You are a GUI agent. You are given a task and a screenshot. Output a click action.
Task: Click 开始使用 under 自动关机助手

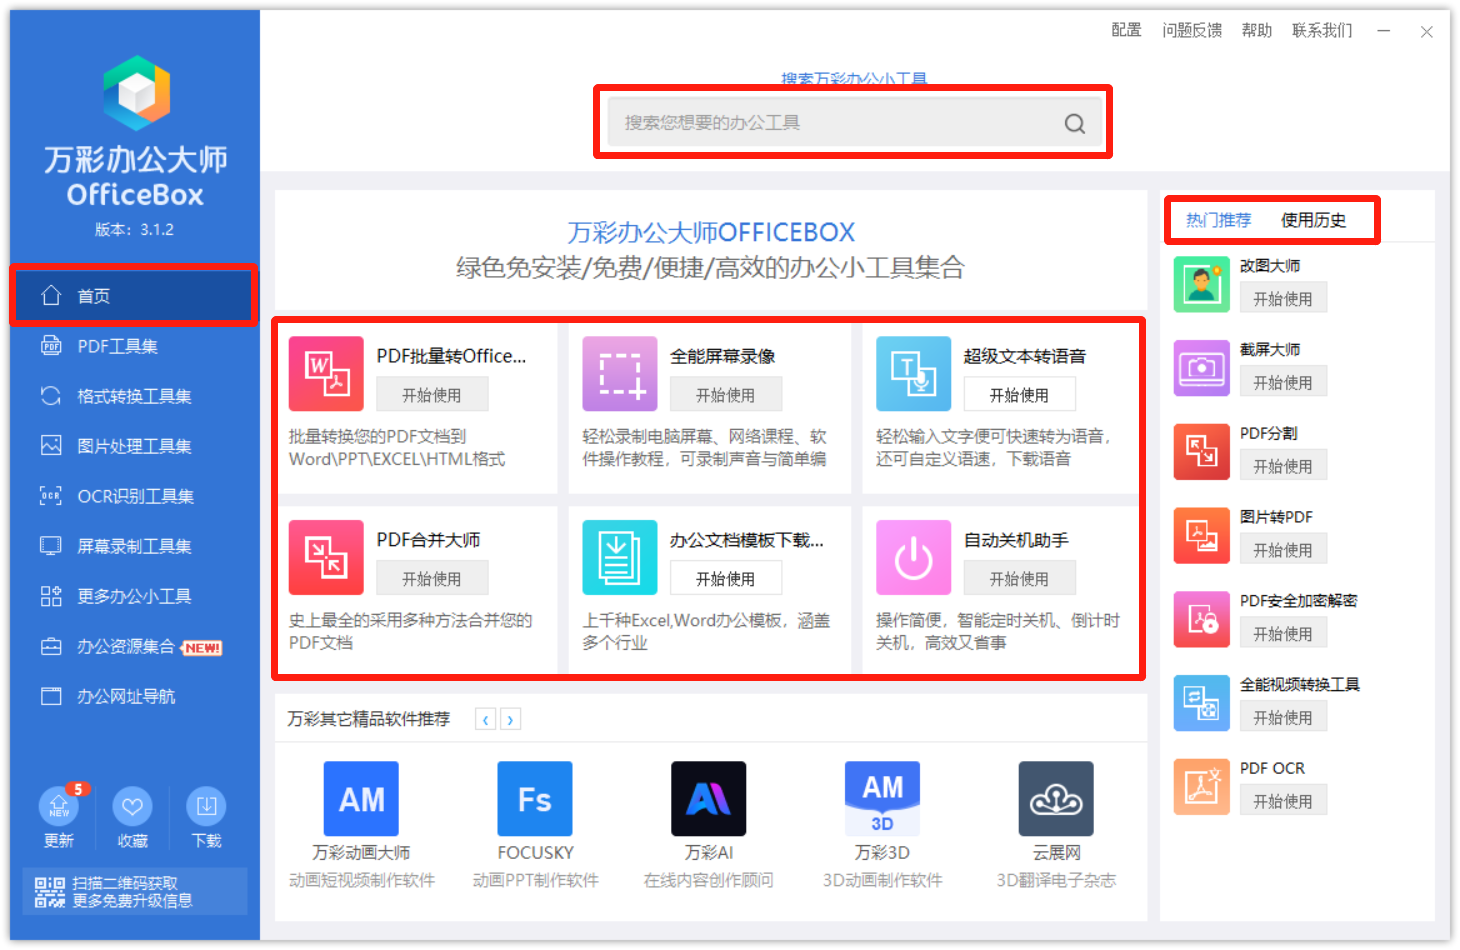[1019, 579]
